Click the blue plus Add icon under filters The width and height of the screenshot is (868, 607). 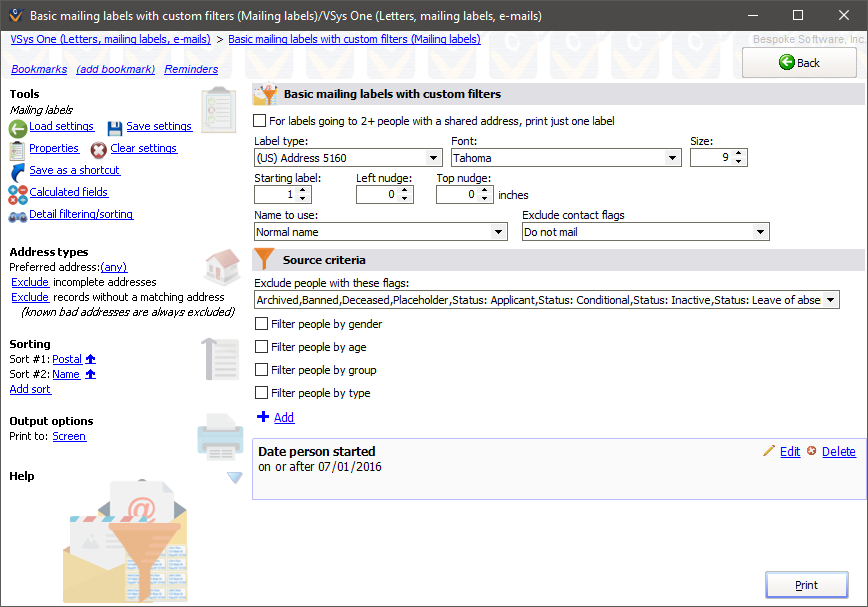[x=263, y=417]
